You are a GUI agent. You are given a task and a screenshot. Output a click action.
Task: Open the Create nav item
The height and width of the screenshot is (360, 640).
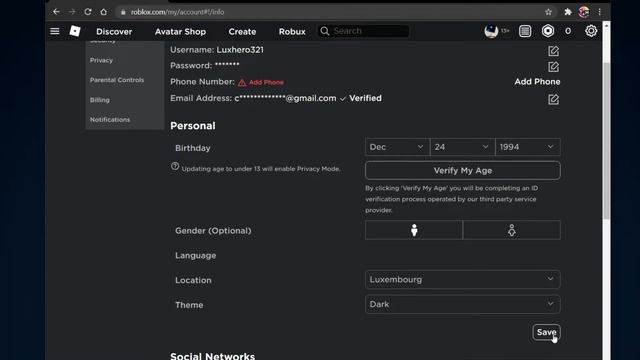(242, 31)
